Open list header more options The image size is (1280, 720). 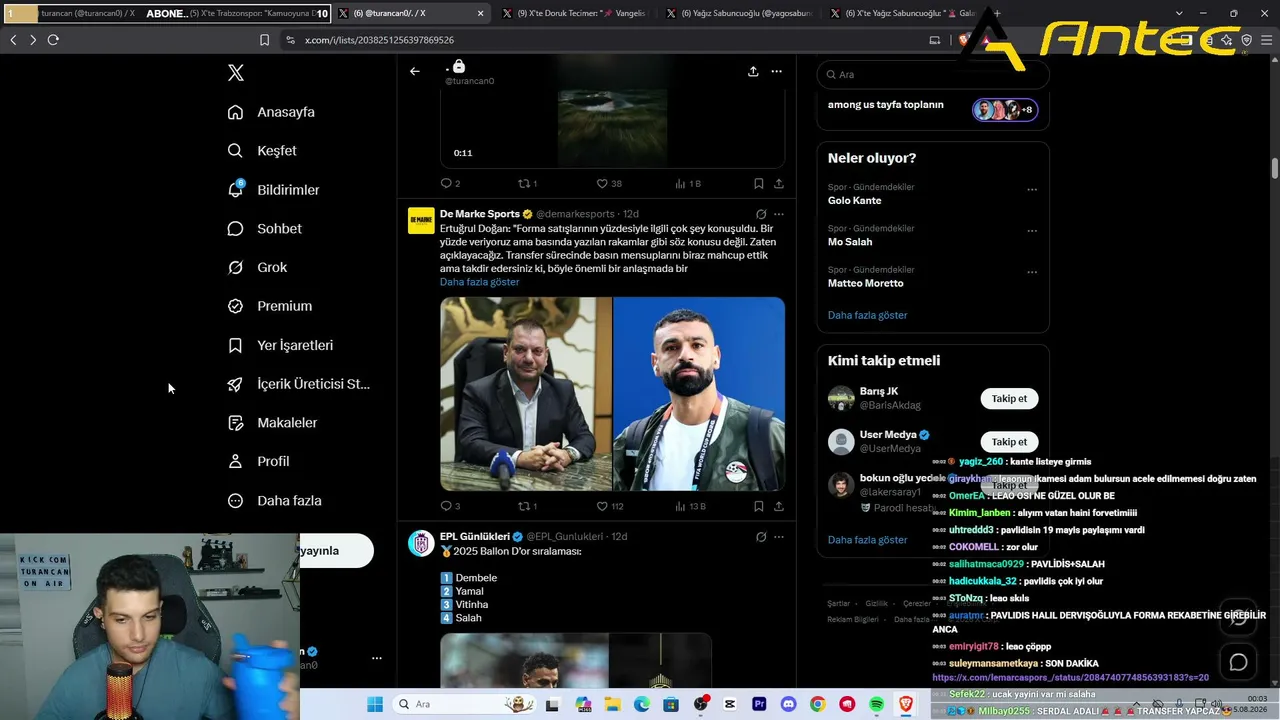point(776,72)
